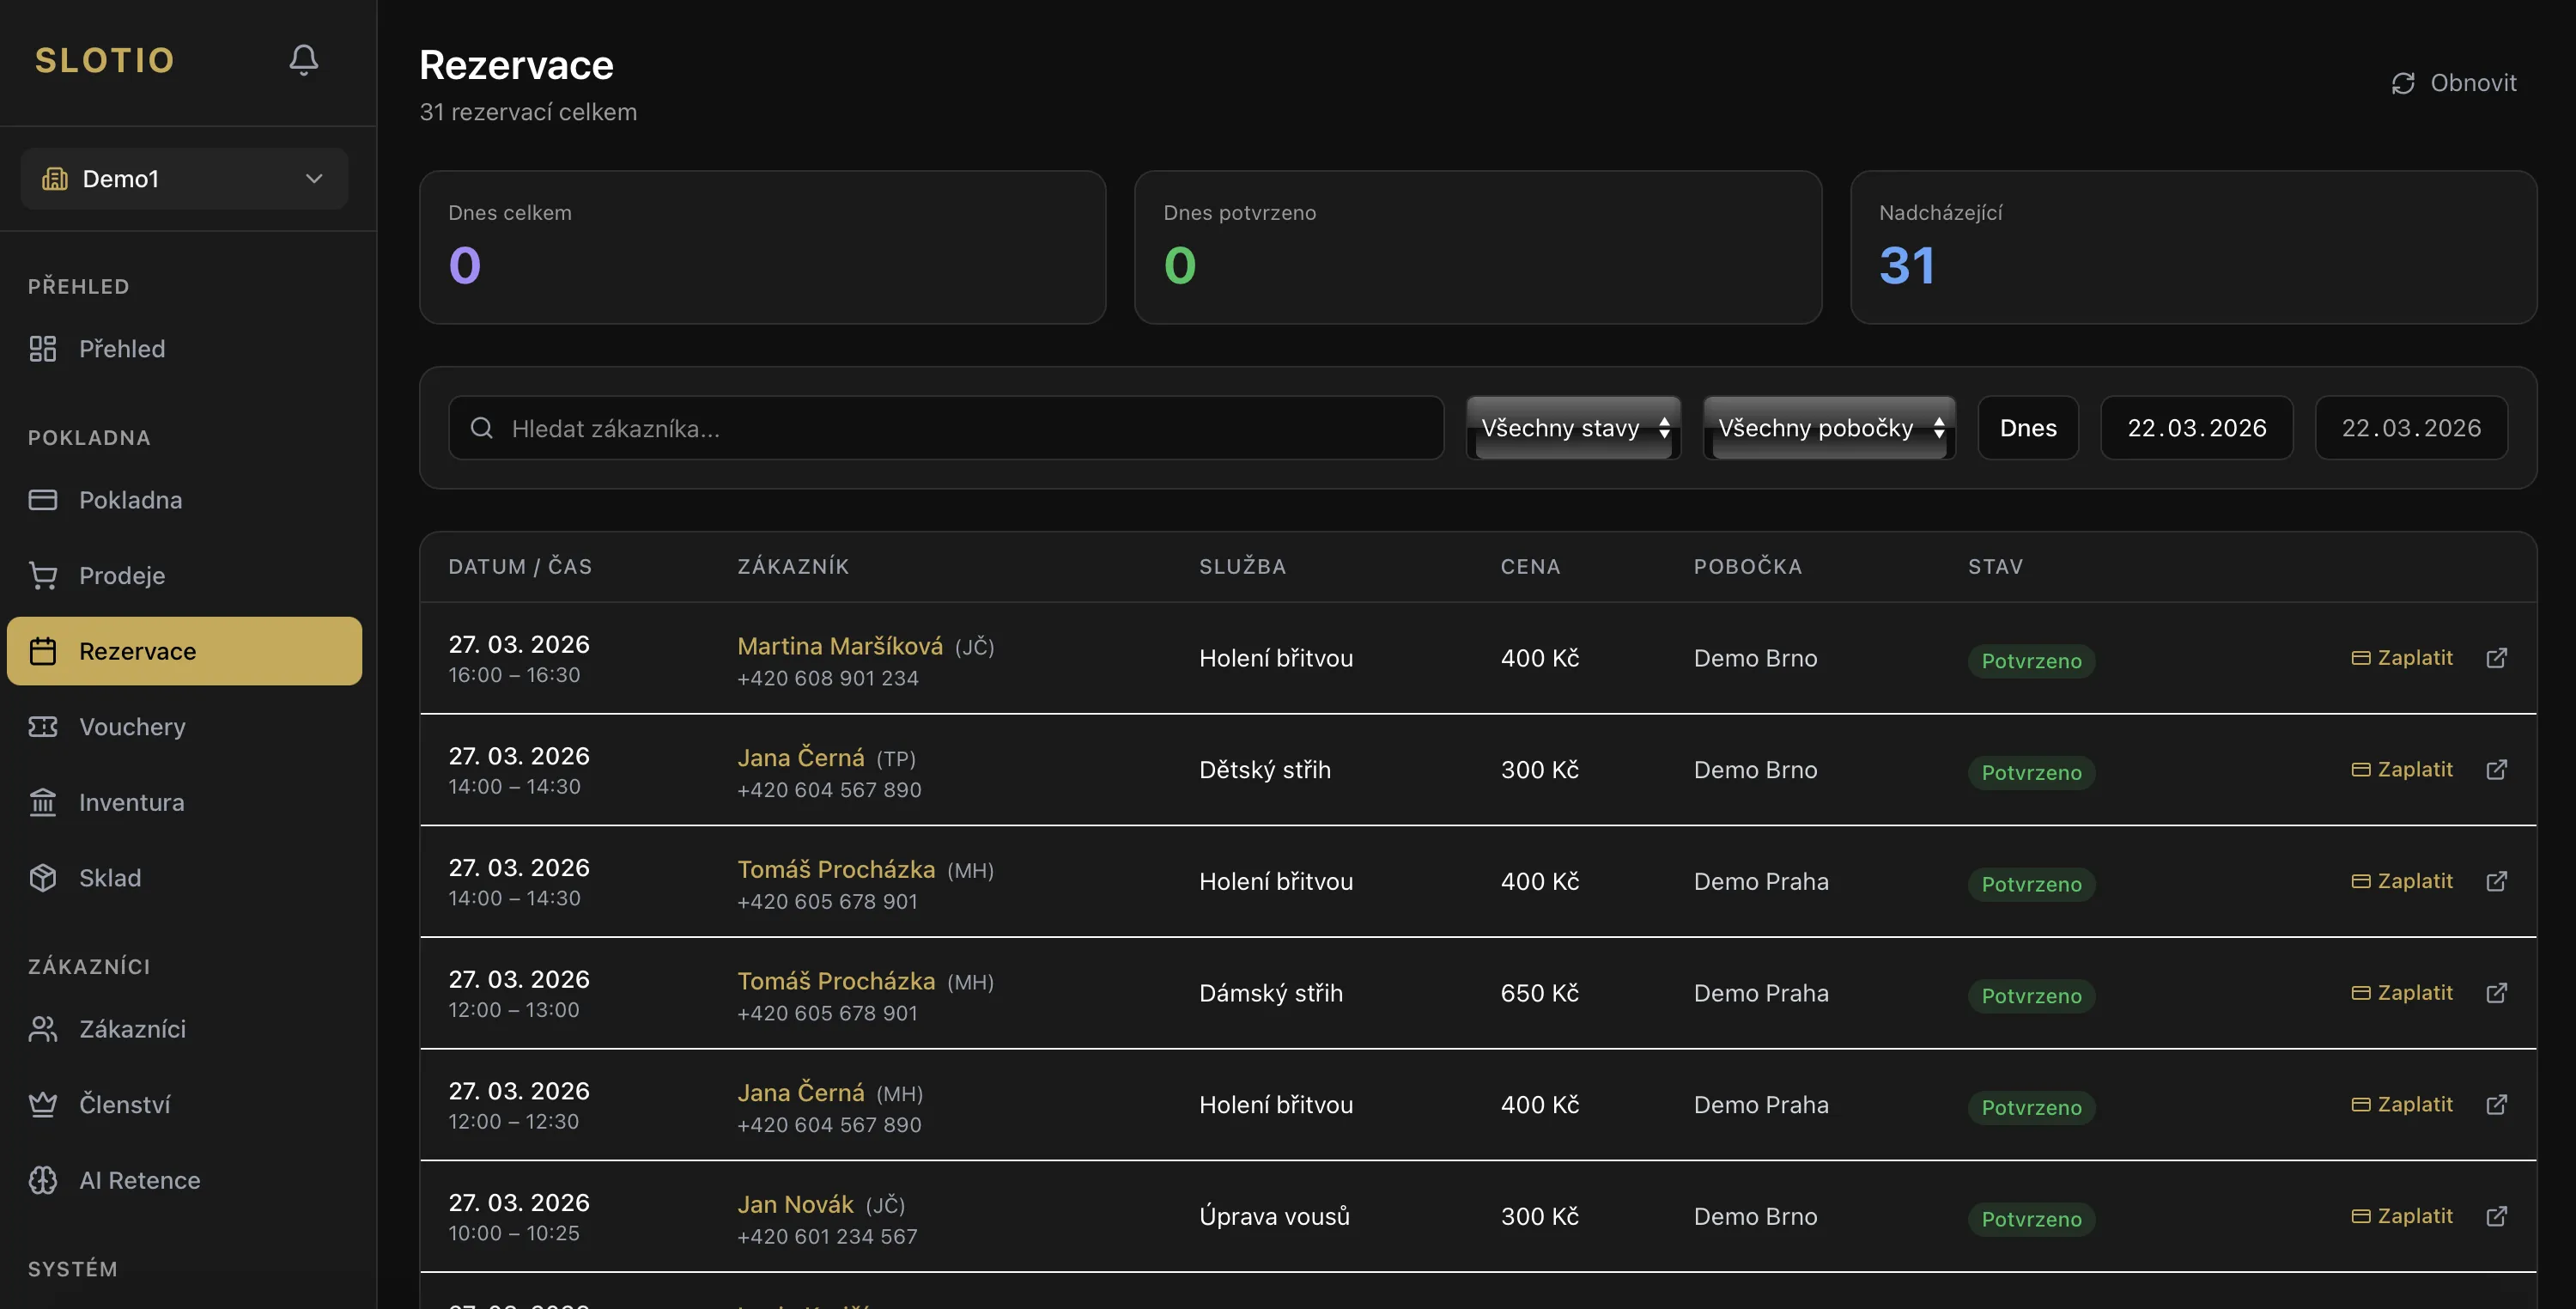Open AI Retence from the sidebar
The image size is (2576, 1309).
pyautogui.click(x=184, y=1180)
